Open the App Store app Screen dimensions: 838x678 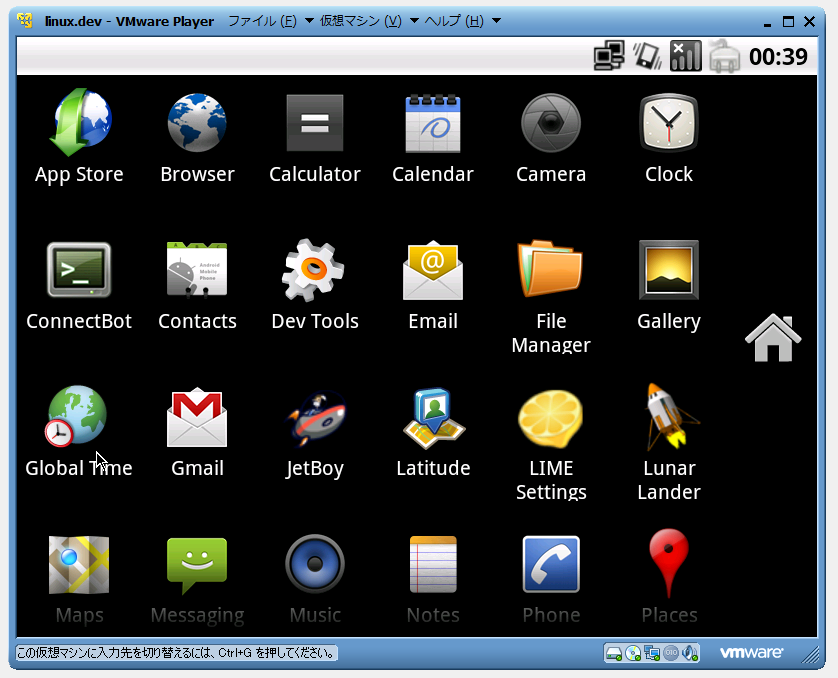point(79,123)
